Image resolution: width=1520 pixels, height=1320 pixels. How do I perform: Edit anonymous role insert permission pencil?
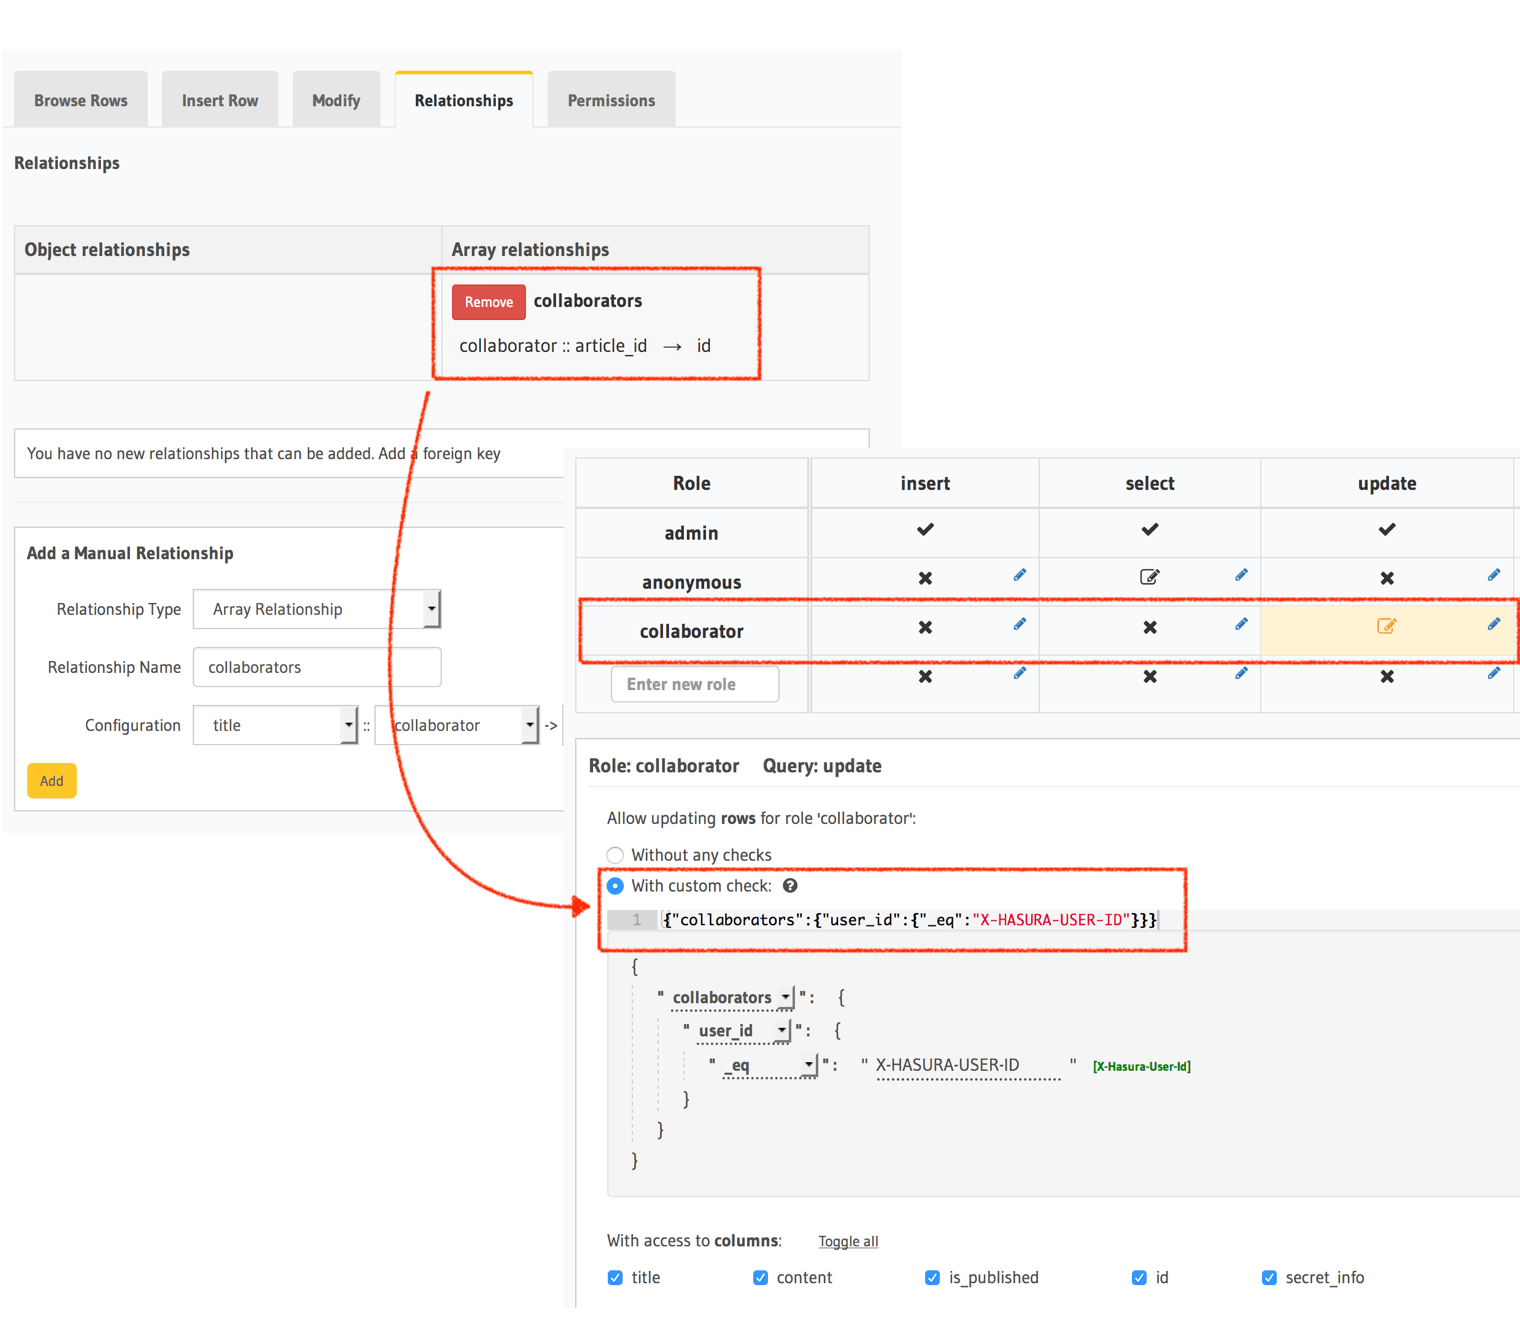point(1019,575)
